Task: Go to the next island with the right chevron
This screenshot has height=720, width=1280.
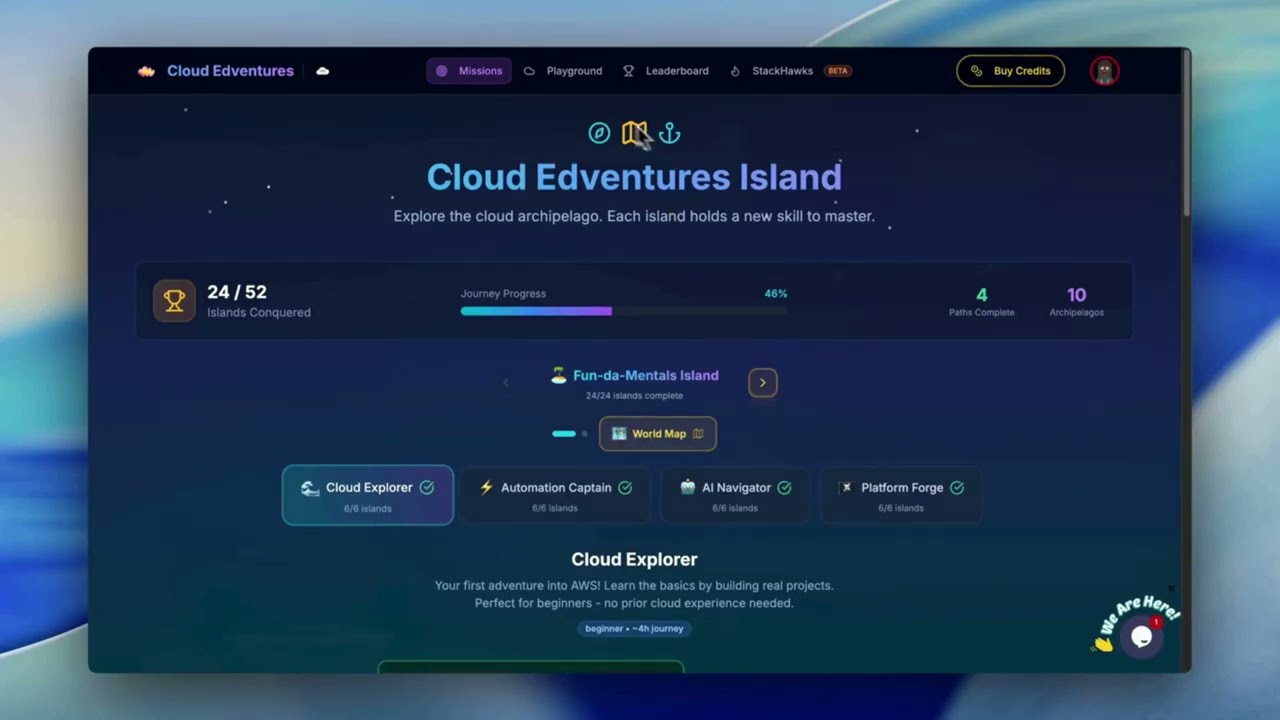Action: click(762, 383)
